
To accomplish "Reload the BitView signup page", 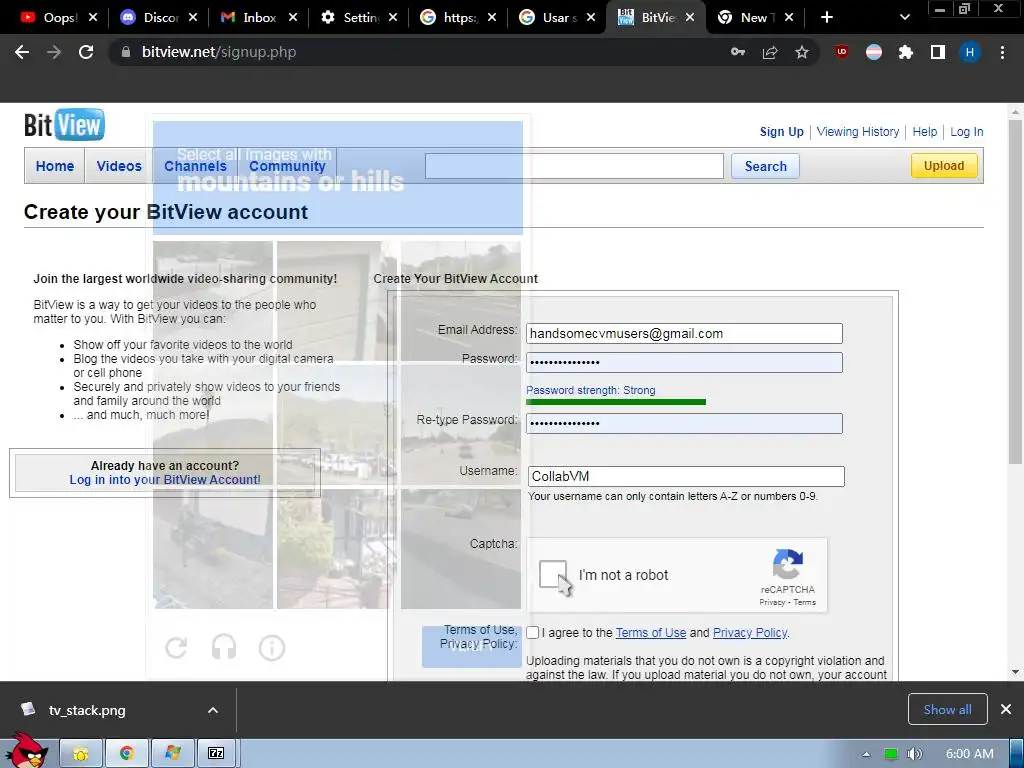I will tap(86, 52).
